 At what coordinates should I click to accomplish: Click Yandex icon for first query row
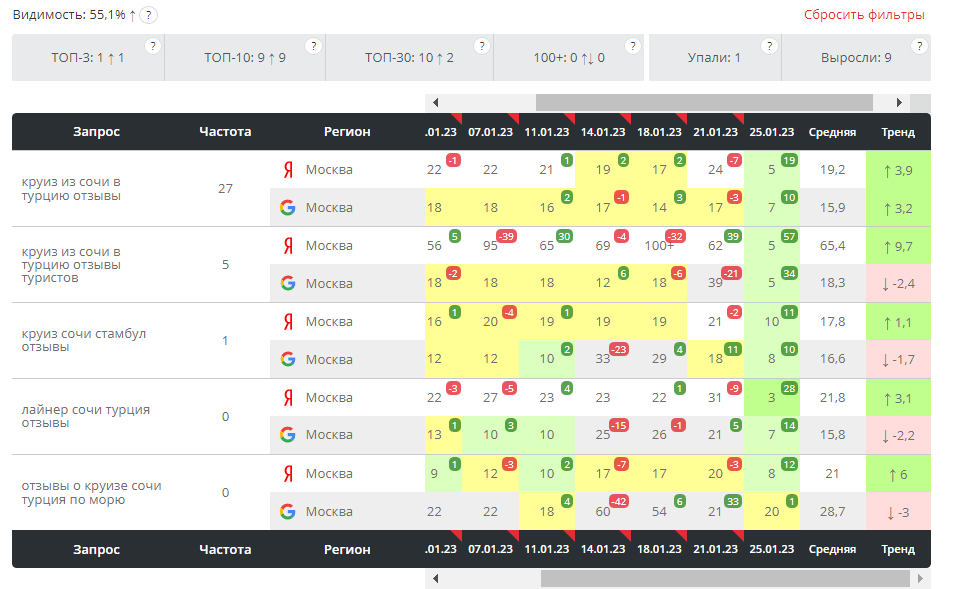pos(288,170)
